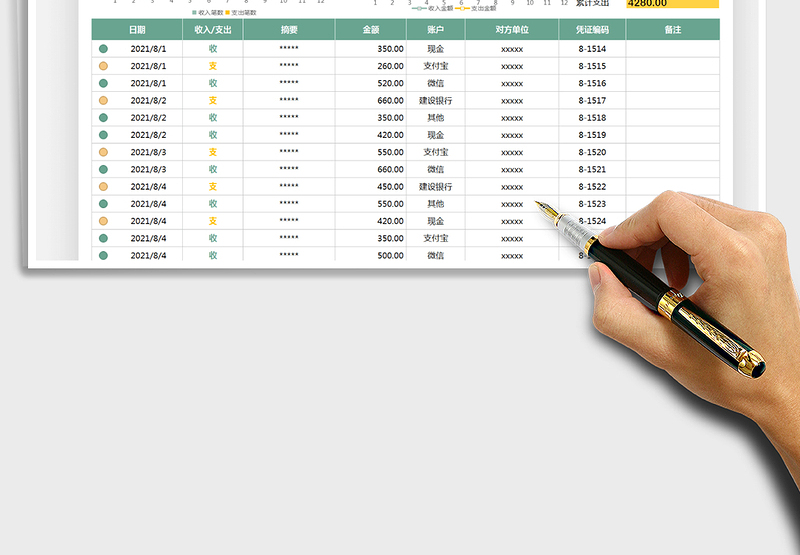
Task: Select the orange dot in row 8-1517
Action: point(103,100)
